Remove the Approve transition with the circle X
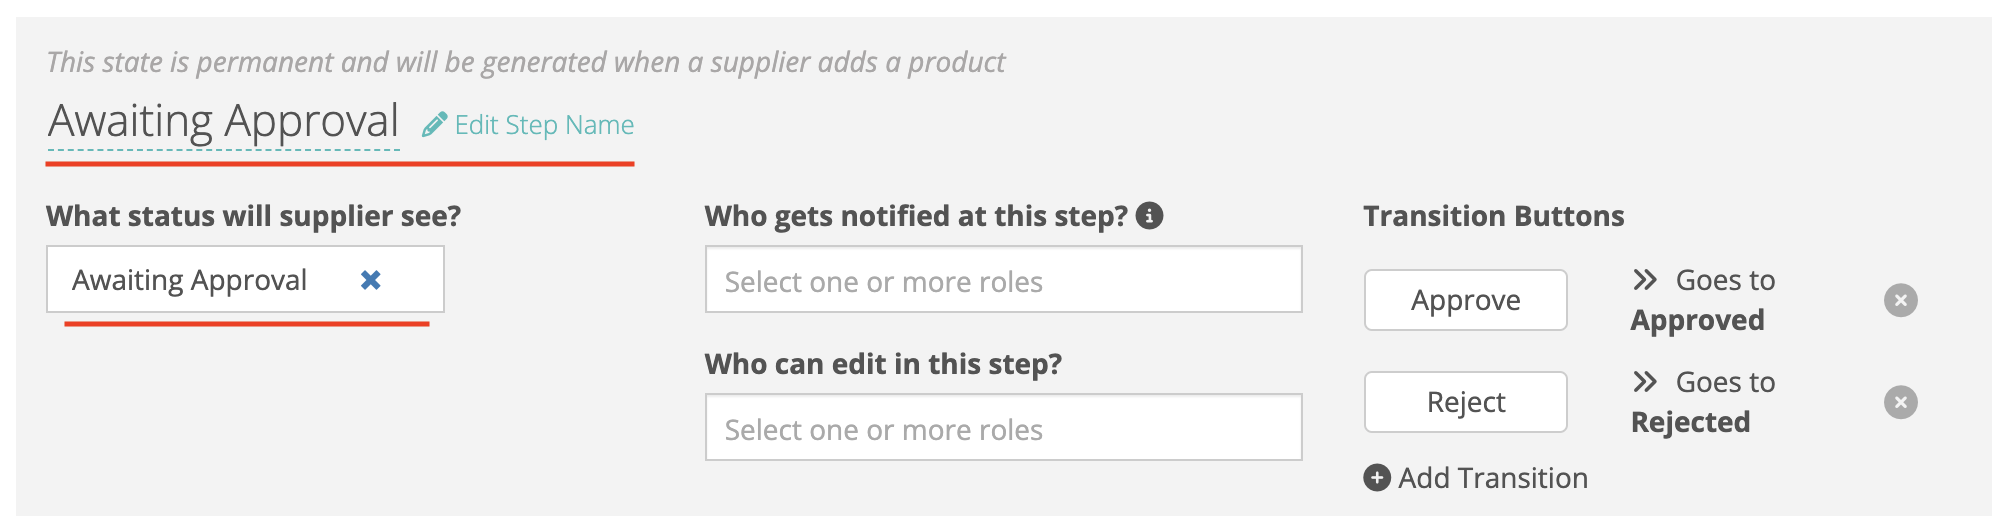2010x532 pixels. point(1901,300)
